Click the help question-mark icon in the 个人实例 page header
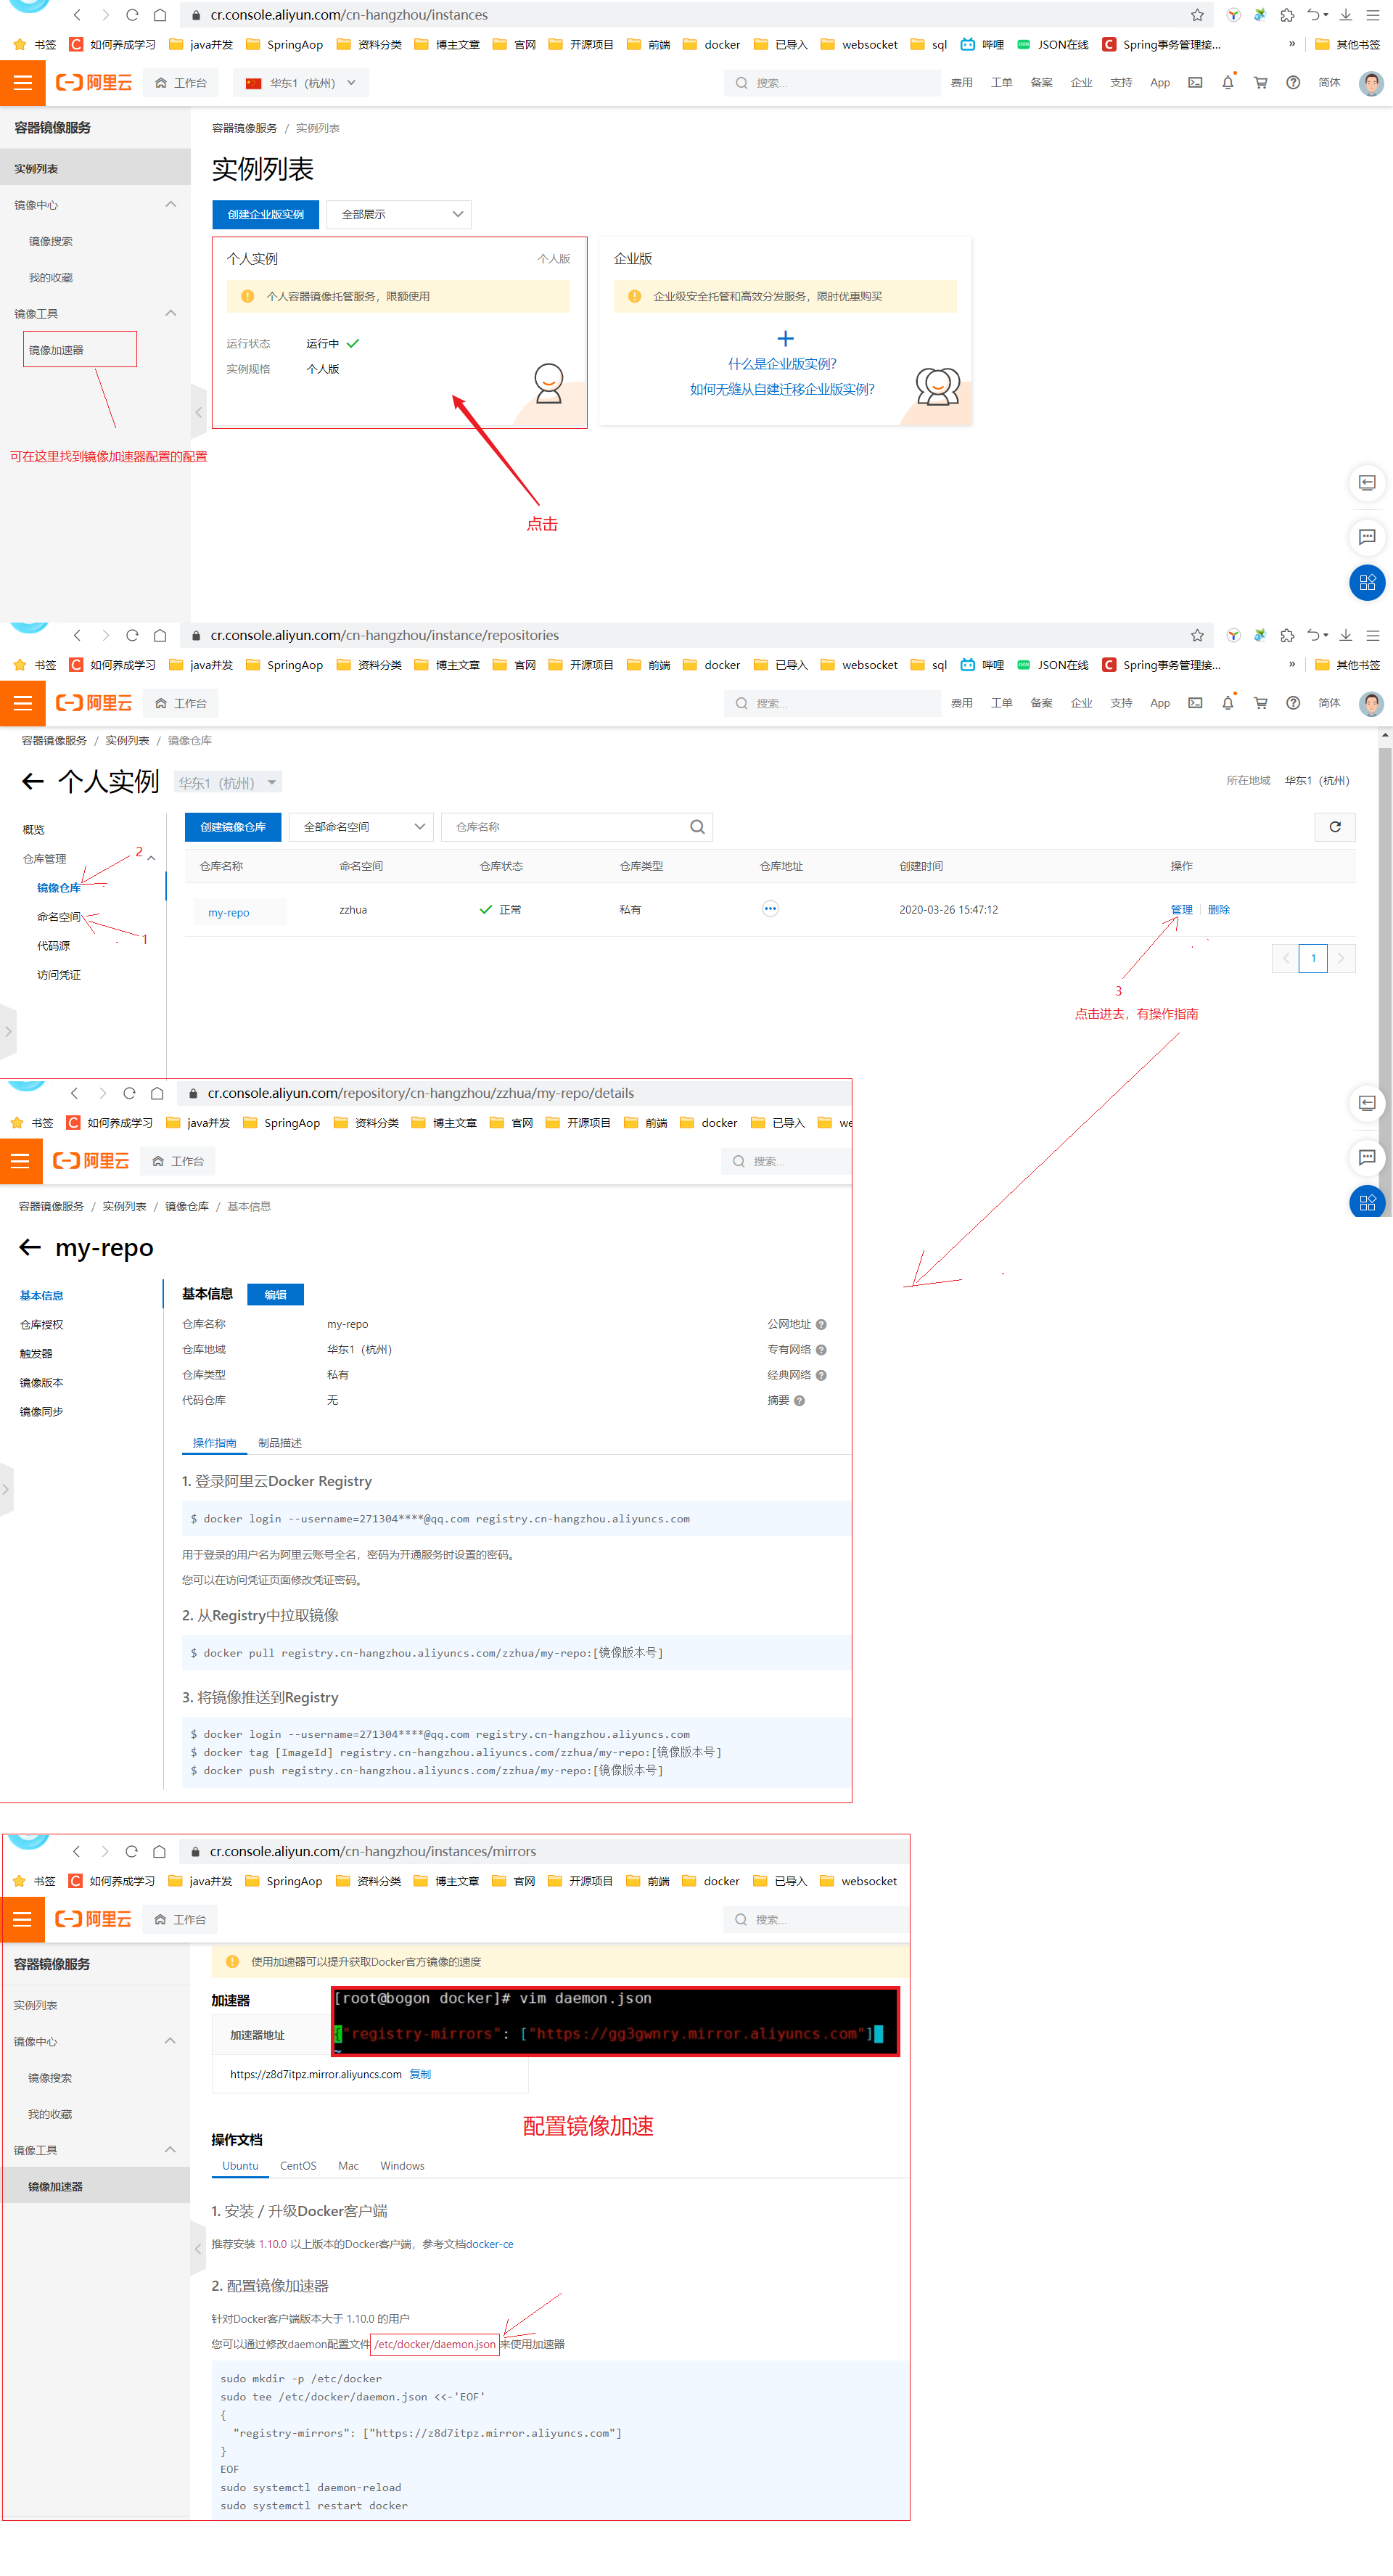Viewport: 1393px width, 2576px height. [x=1293, y=703]
